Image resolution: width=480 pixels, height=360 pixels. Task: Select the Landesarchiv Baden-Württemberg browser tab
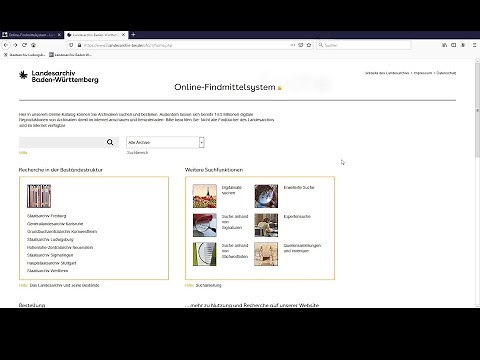coord(96,35)
